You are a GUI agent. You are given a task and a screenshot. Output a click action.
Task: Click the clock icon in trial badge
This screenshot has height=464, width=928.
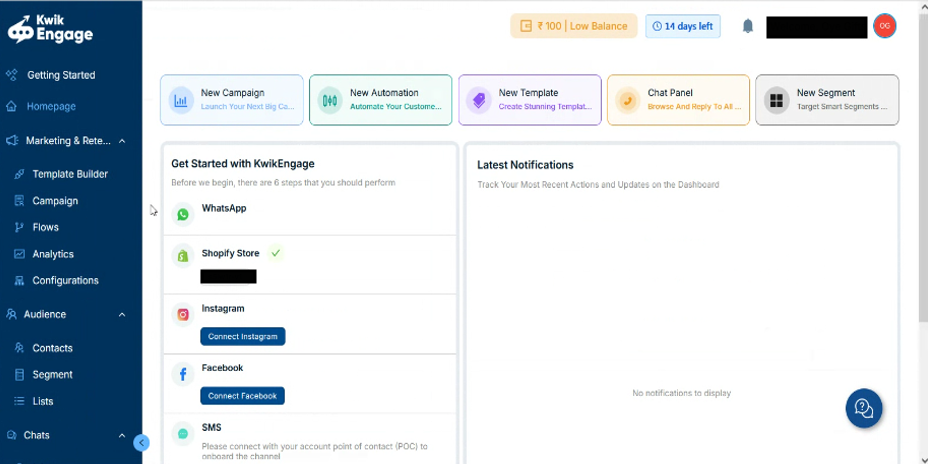[657, 26]
